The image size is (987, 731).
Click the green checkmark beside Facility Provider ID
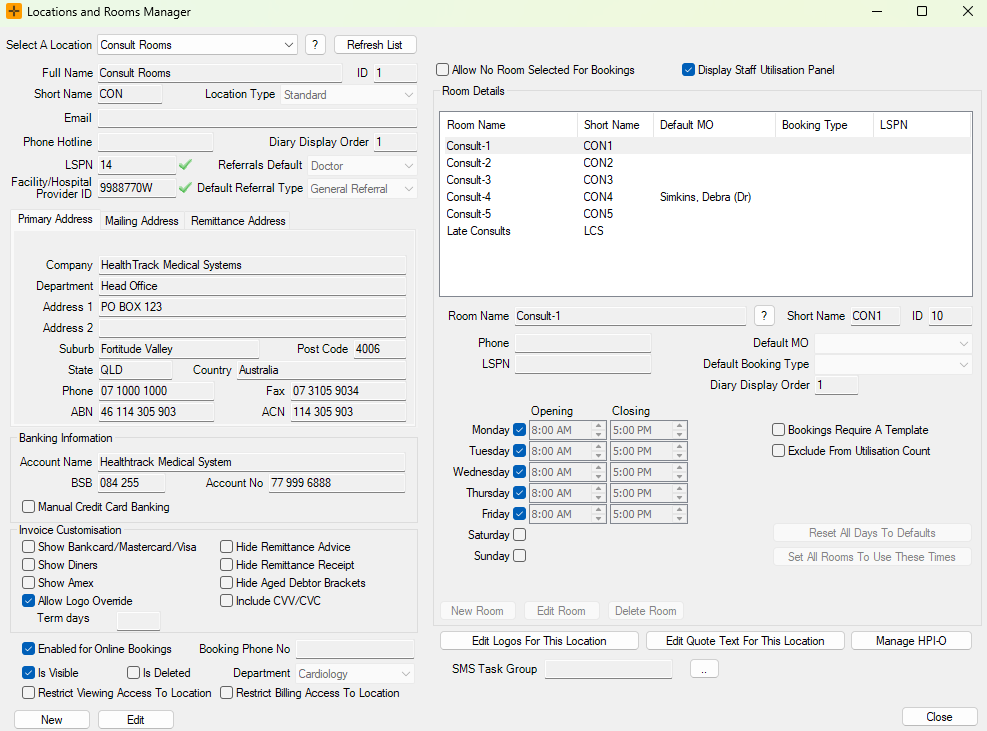pos(185,187)
